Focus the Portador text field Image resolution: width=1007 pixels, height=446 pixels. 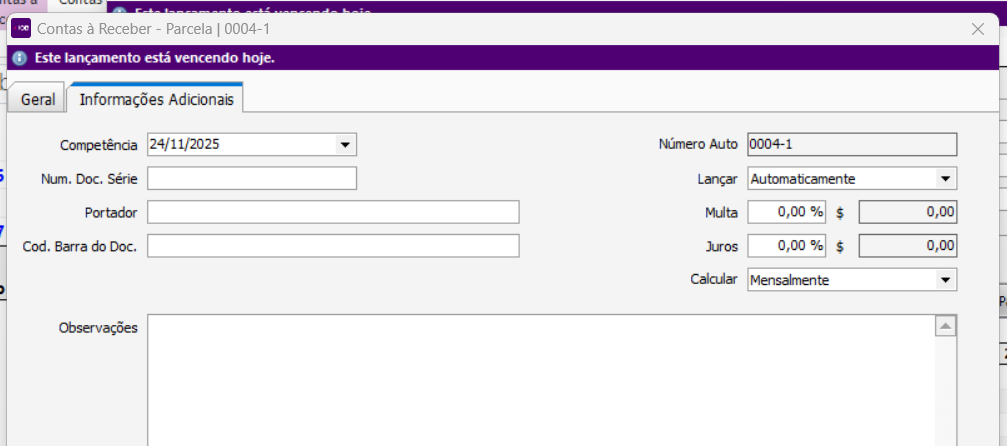click(x=333, y=212)
